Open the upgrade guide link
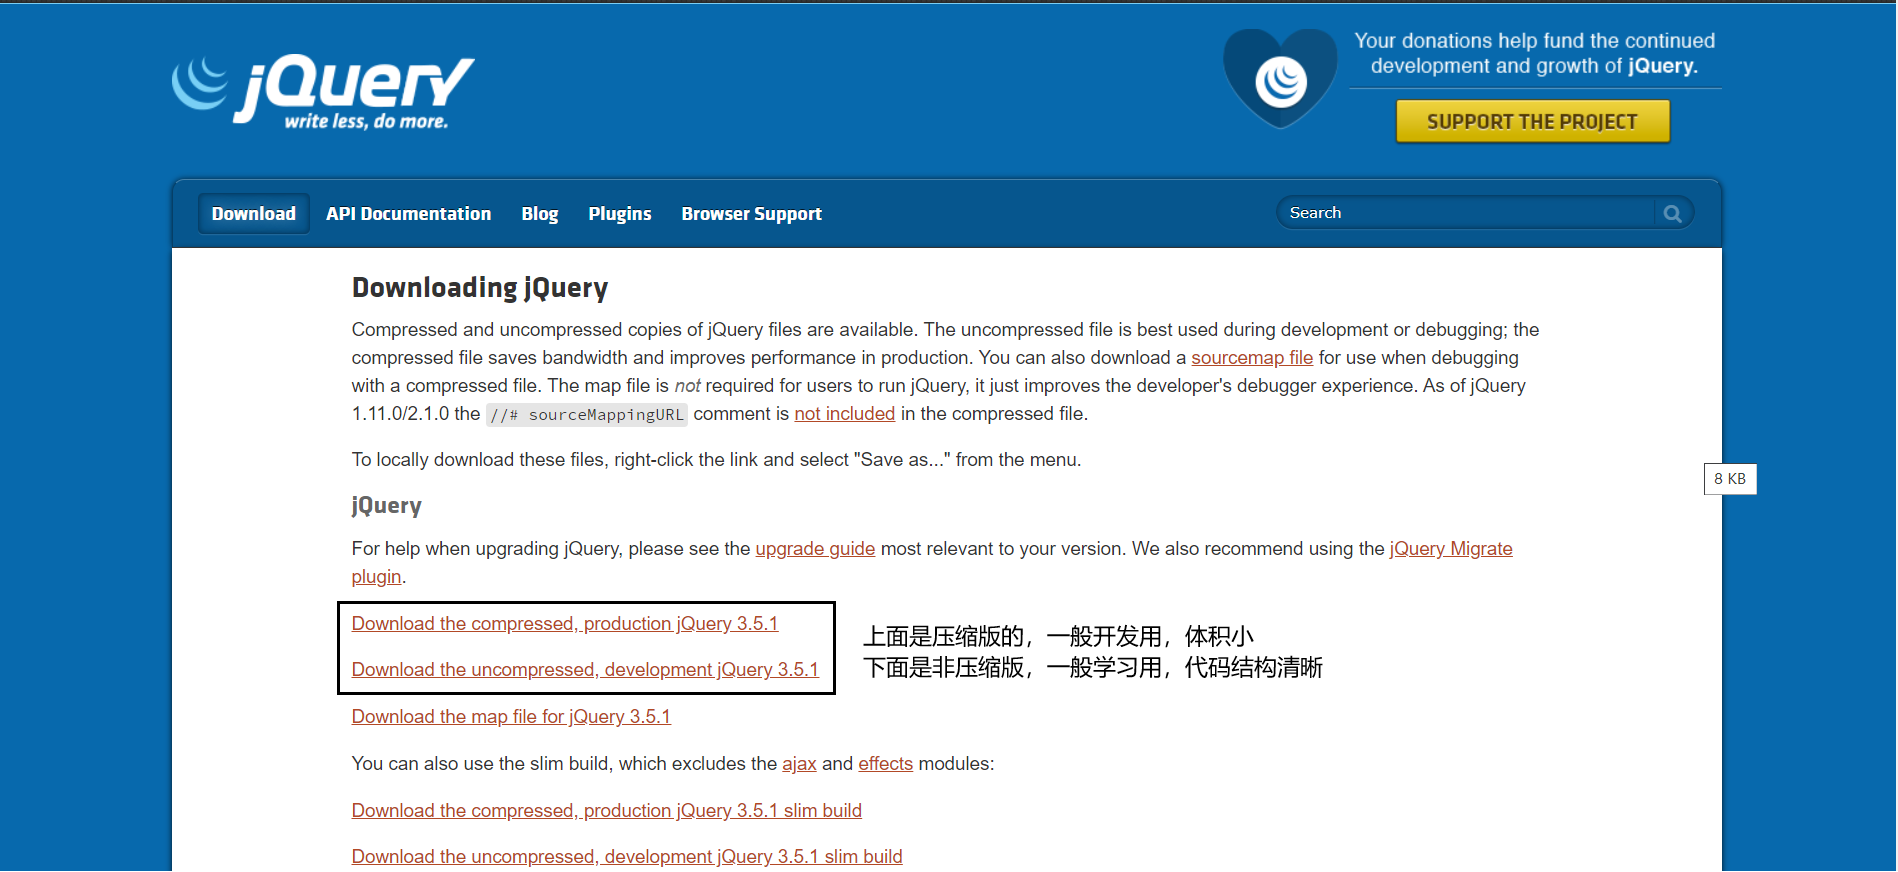This screenshot has width=1898, height=872. pyautogui.click(x=815, y=549)
